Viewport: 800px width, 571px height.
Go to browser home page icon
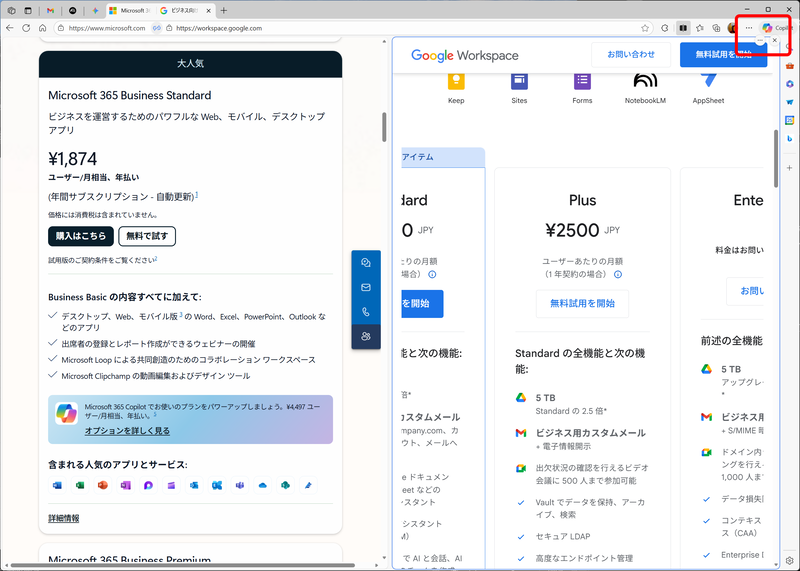tap(43, 28)
